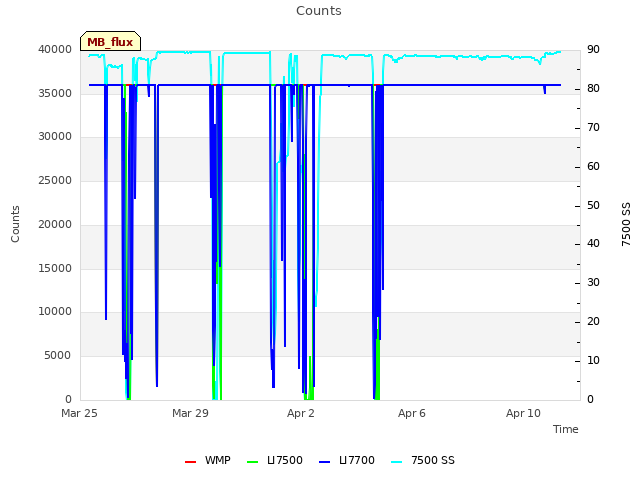Click the MB_flux label box

pyautogui.click(x=110, y=41)
